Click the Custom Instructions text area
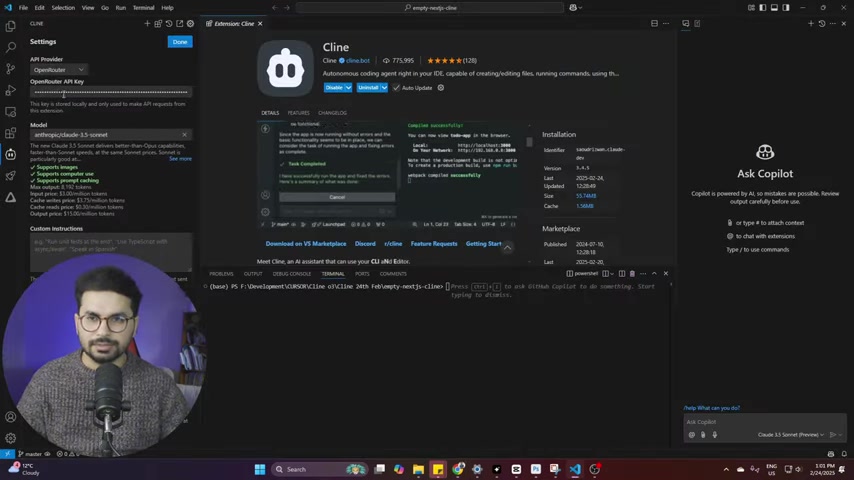The width and height of the screenshot is (854, 480). [x=111, y=252]
